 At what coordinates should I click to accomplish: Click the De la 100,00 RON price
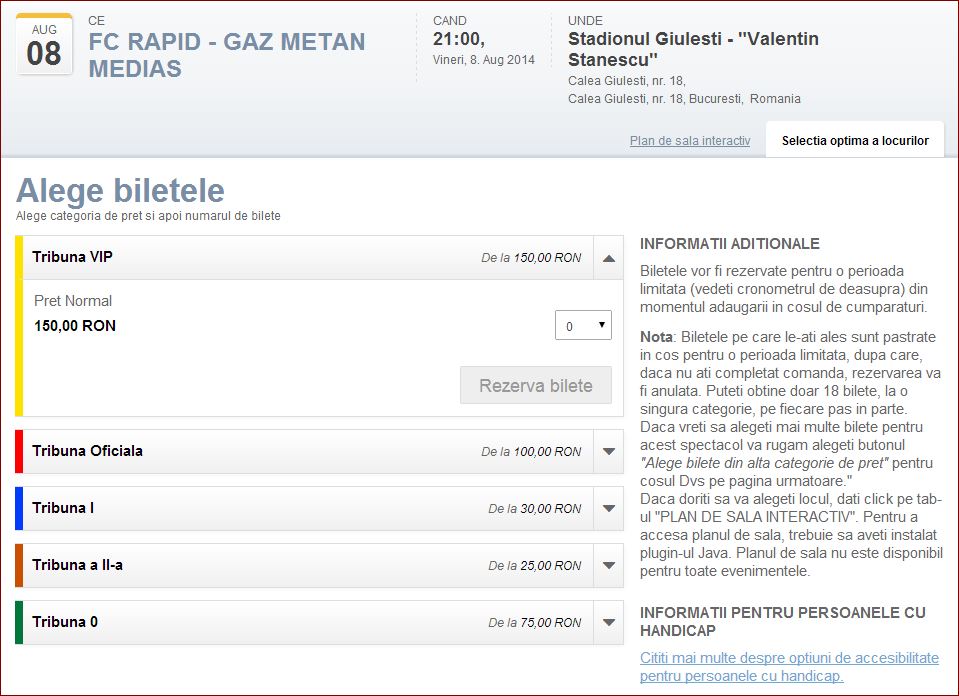pyautogui.click(x=531, y=451)
